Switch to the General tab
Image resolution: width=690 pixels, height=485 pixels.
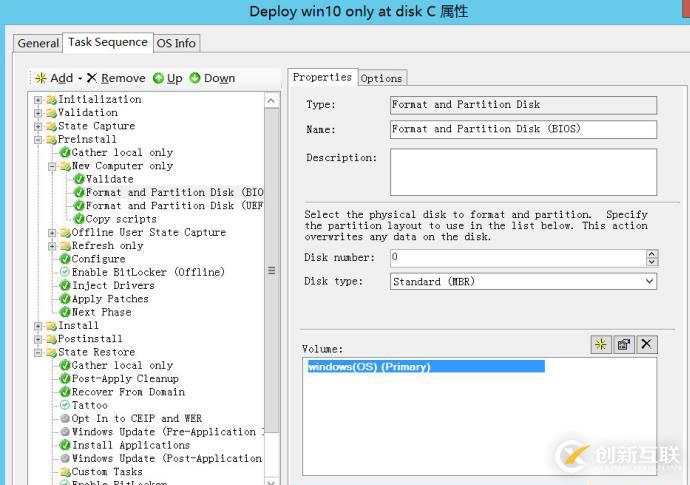[38, 44]
